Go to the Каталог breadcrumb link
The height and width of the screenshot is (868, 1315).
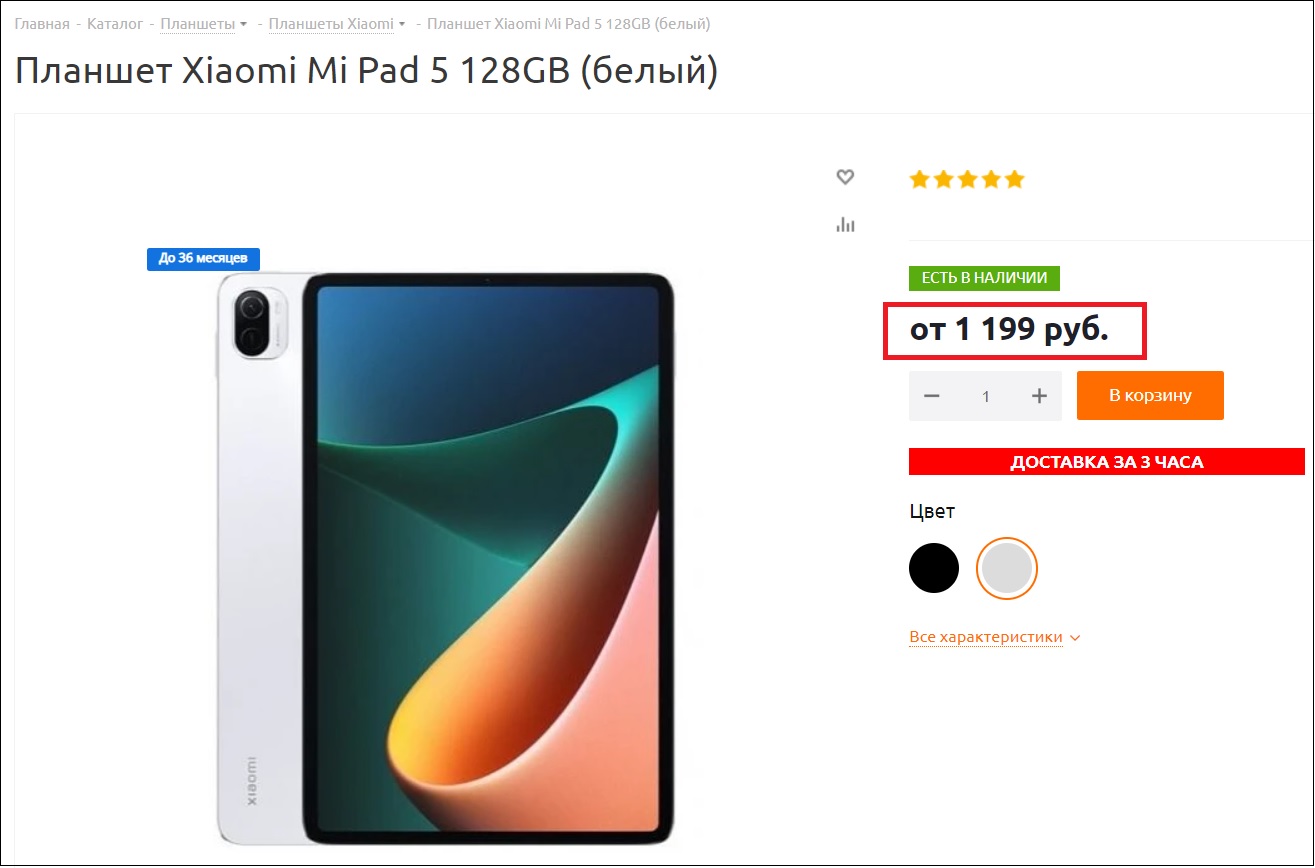115,23
